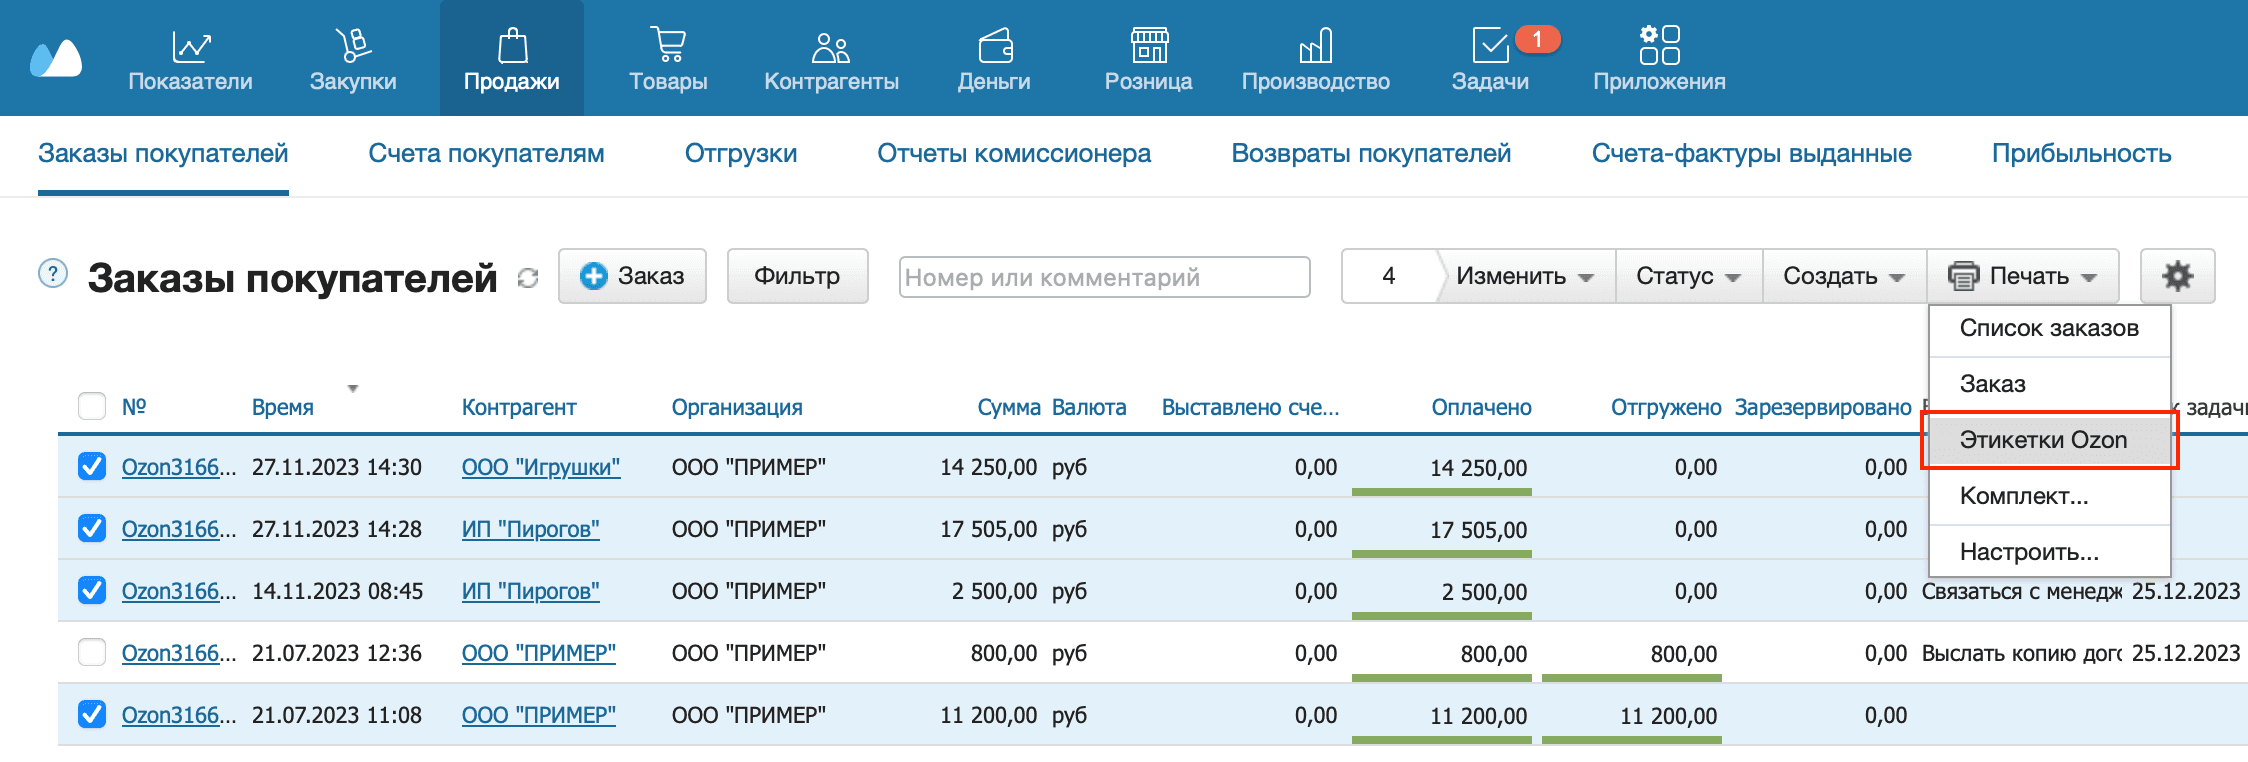2248x762 pixels.
Task: Click search field Номер или комментарий
Action: [1104, 277]
